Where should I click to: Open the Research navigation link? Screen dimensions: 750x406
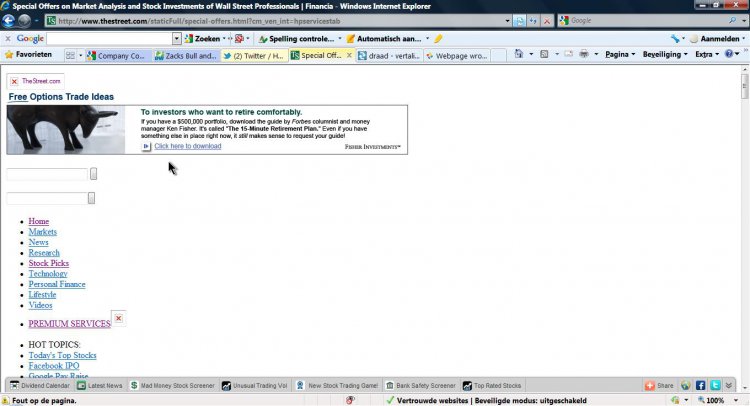44,253
